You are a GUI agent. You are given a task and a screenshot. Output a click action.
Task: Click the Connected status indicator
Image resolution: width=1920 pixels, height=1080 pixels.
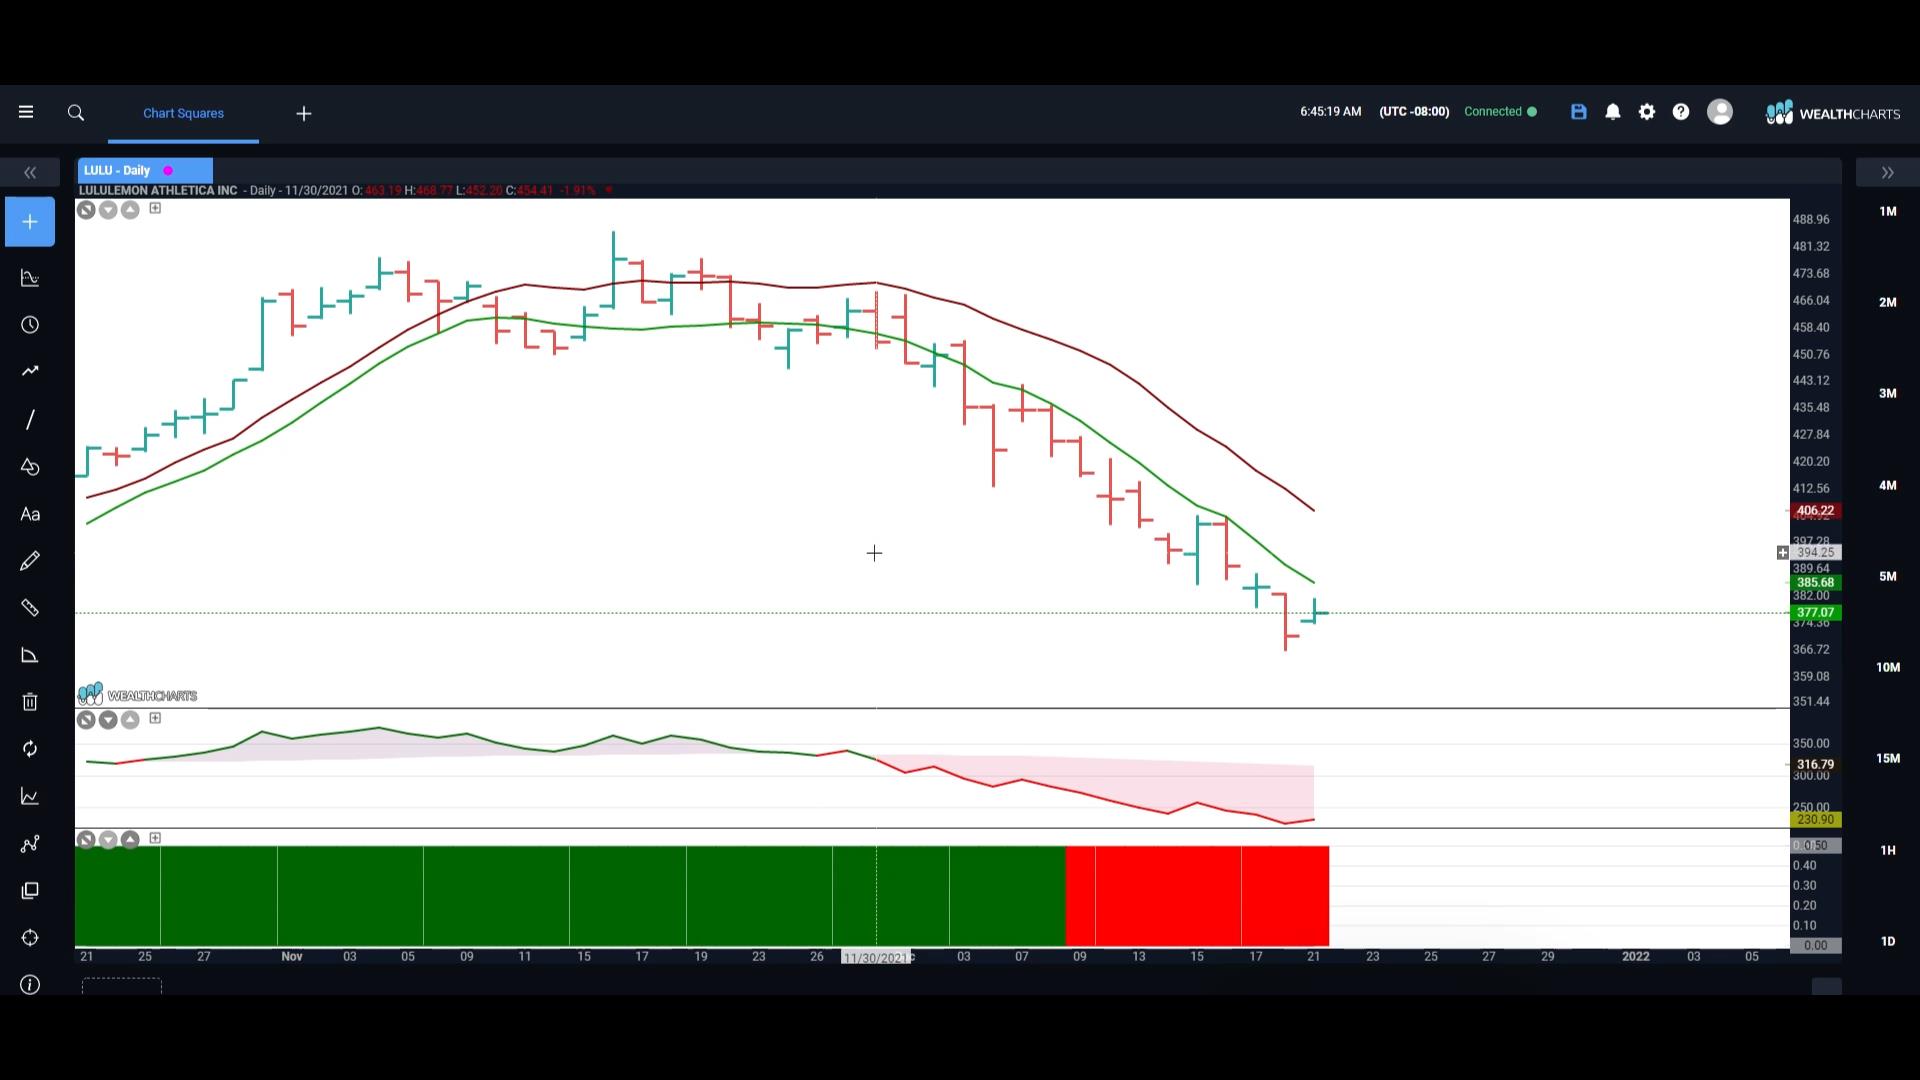1500,112
